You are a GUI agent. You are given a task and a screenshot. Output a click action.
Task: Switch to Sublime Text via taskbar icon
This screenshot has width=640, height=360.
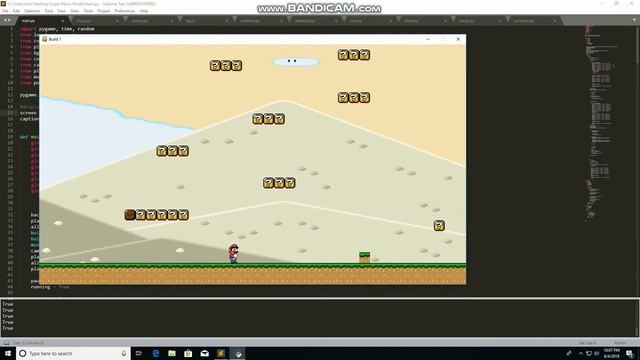pyautogui.click(x=221, y=353)
